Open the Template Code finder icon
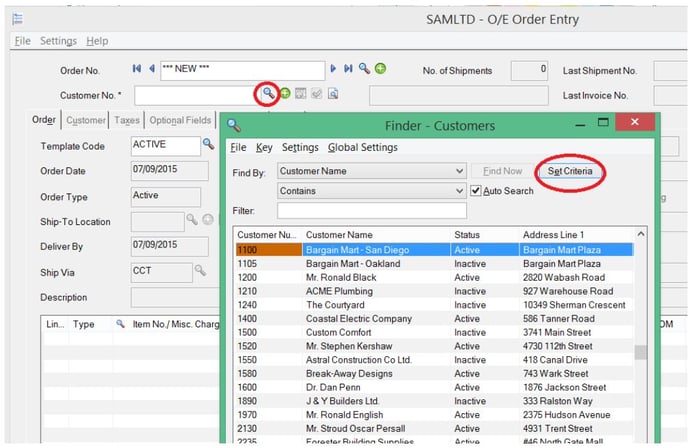The height and width of the screenshot is (448, 694). pos(208,144)
